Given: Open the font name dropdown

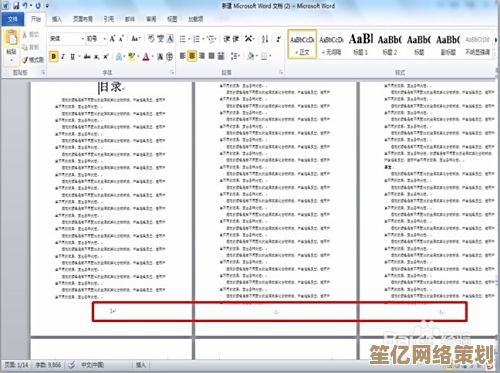Looking at the screenshot, I should (x=82, y=39).
